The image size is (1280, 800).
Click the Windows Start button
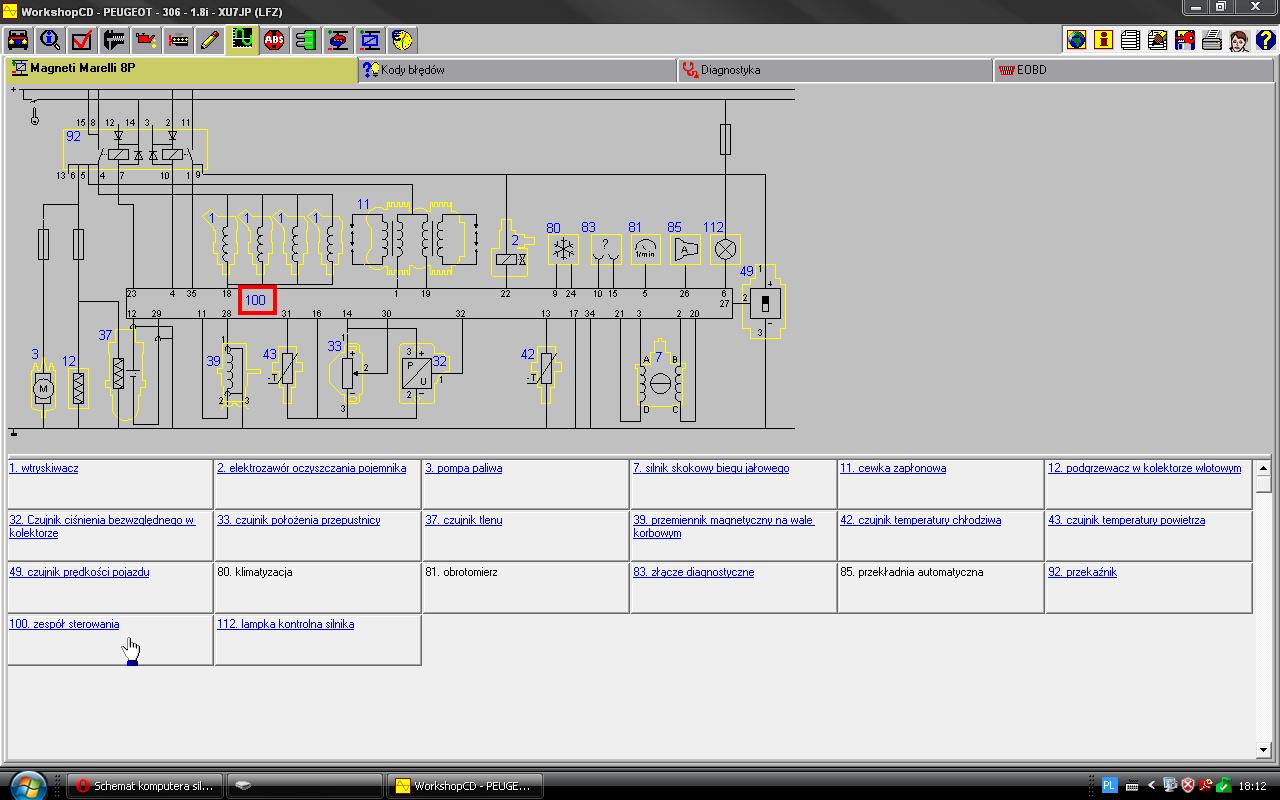coord(28,785)
